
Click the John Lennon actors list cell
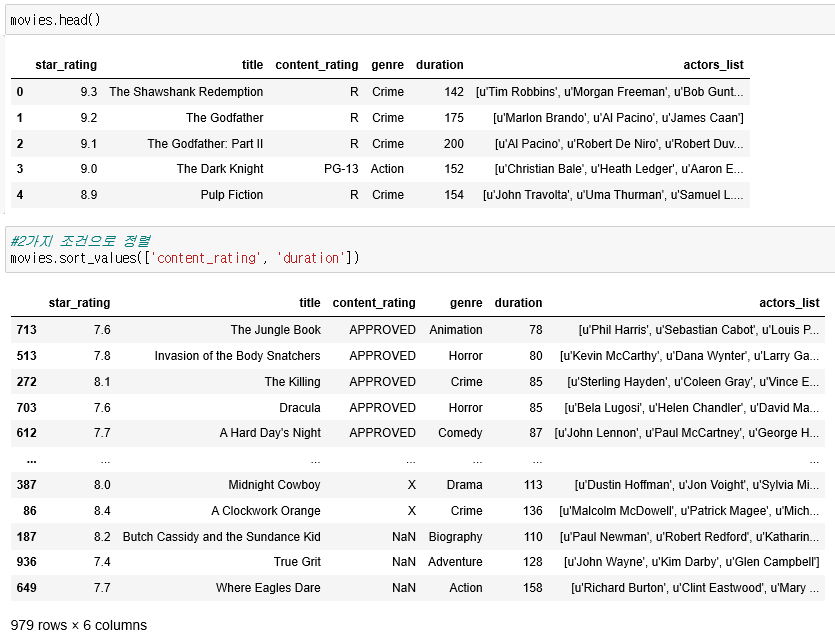[686, 433]
